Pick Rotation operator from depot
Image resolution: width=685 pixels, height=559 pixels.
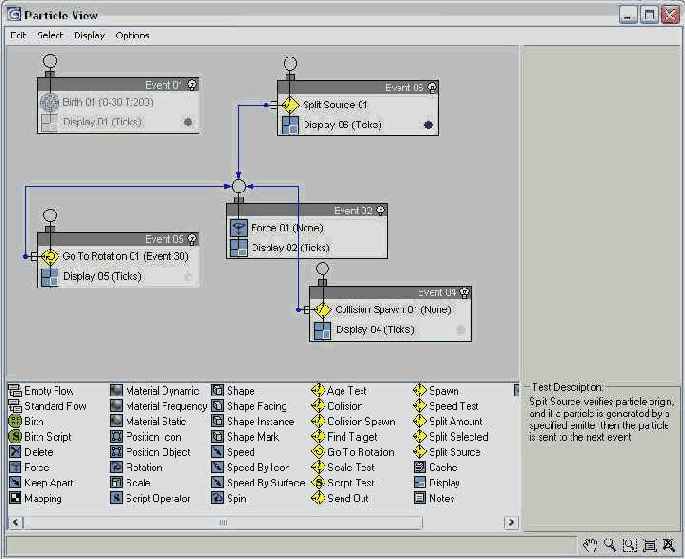click(136, 467)
